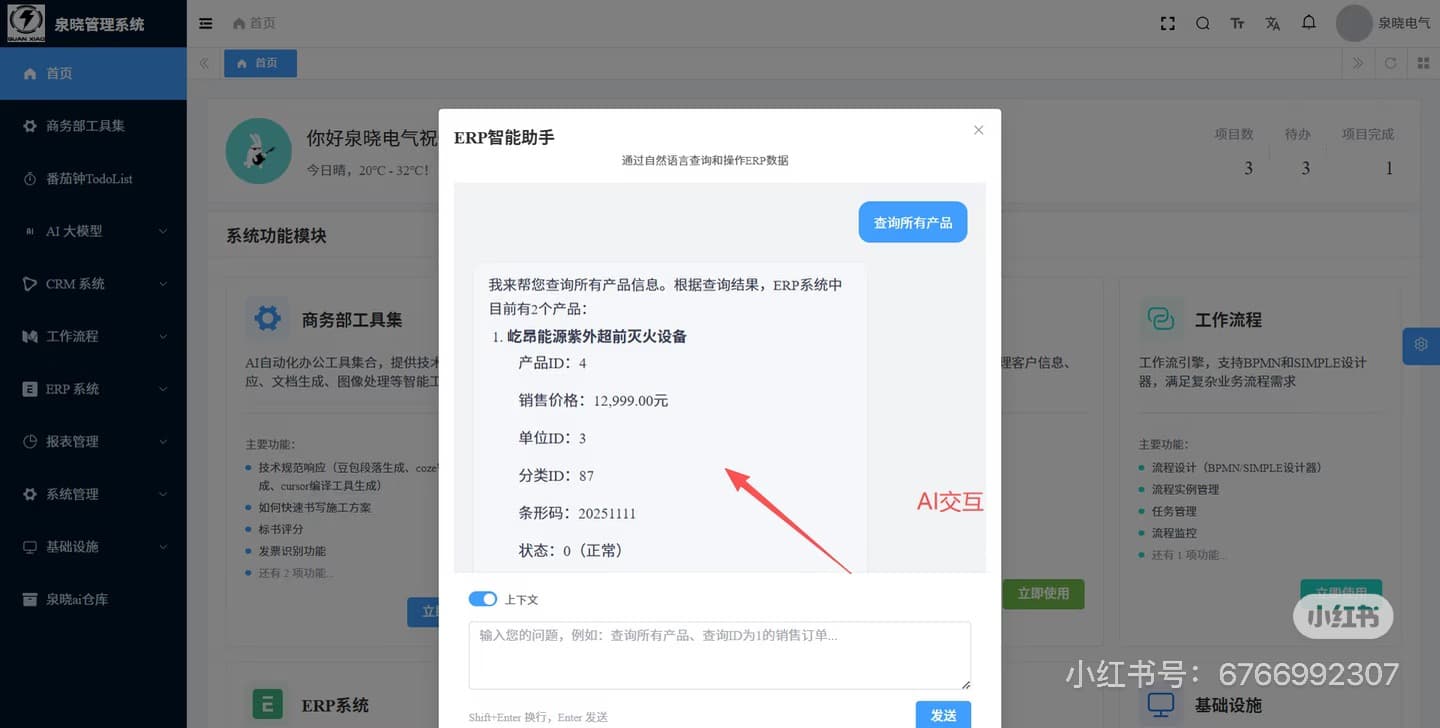Click into the question input textarea
This screenshot has height=728, width=1440.
point(720,655)
